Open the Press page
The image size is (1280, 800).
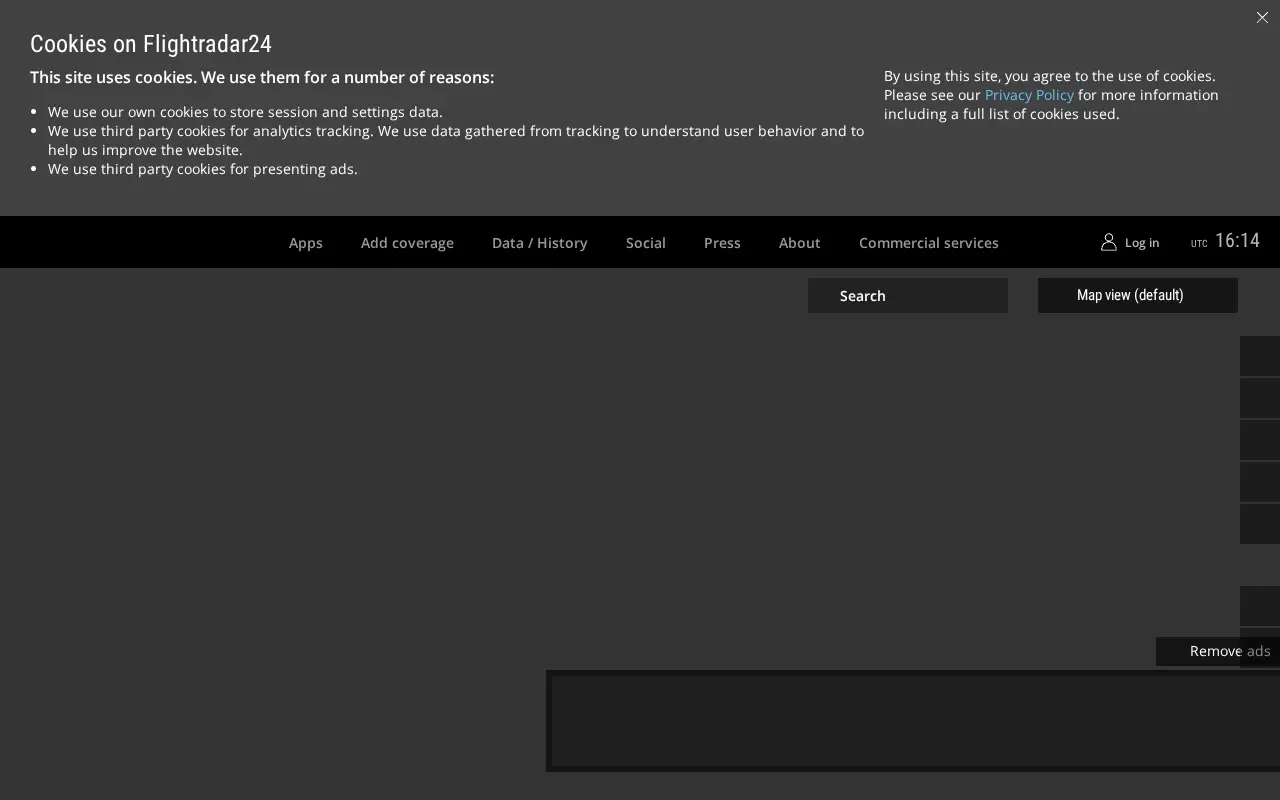pyautogui.click(x=722, y=243)
